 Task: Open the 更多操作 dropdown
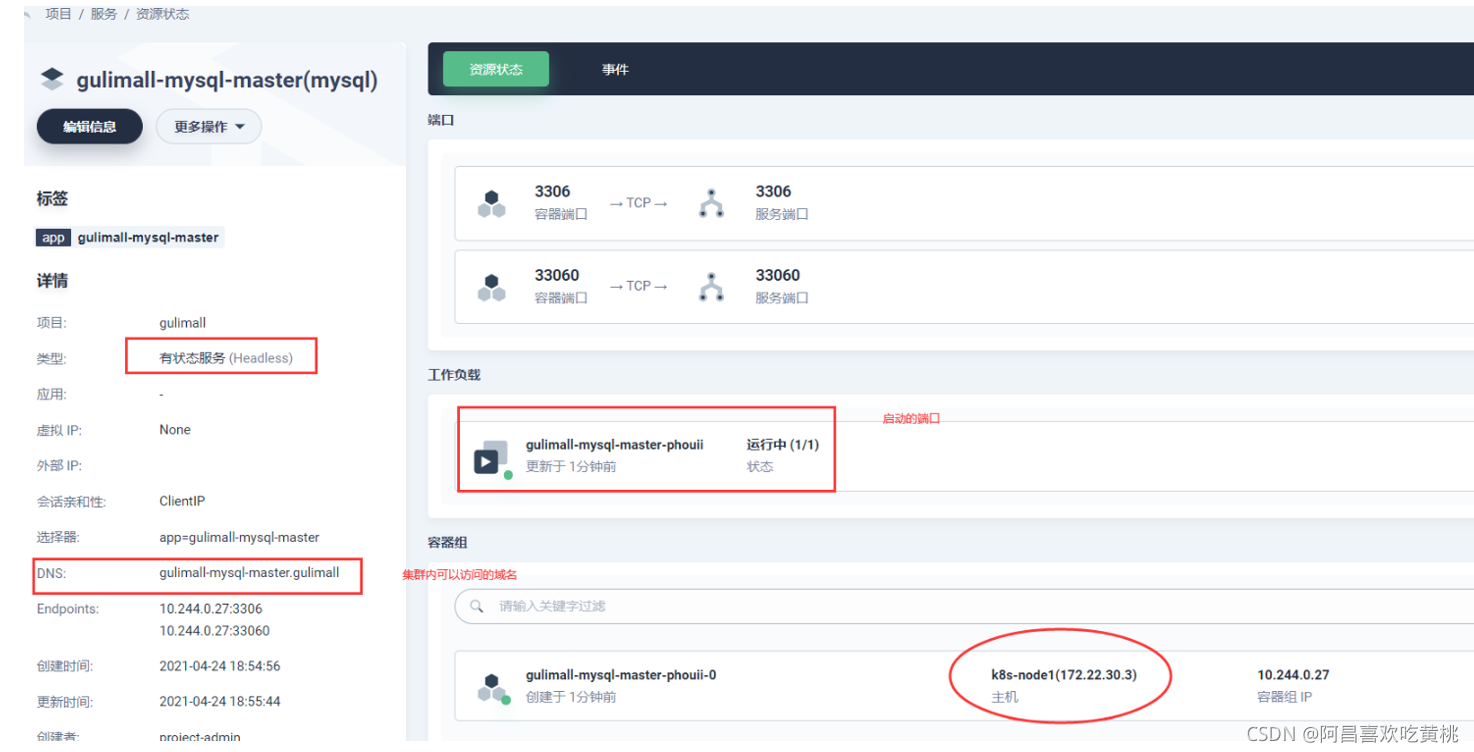coord(209,127)
